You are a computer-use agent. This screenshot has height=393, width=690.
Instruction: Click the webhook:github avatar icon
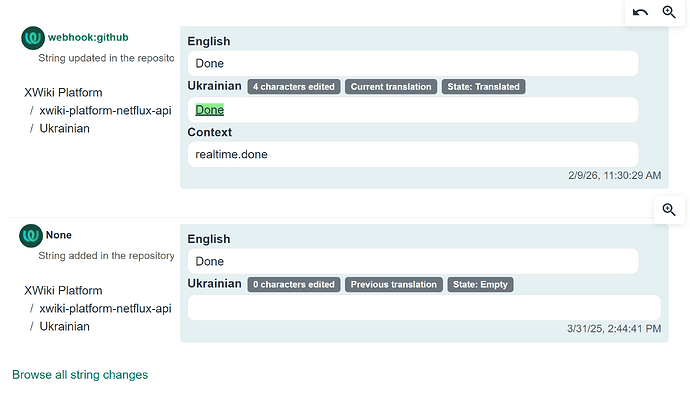point(33,38)
